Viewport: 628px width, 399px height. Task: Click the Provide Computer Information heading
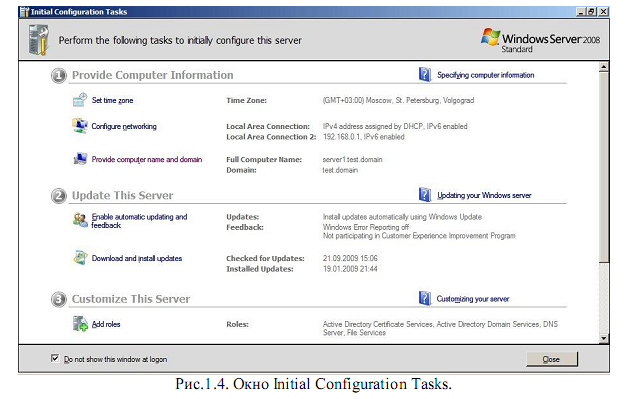pyautogui.click(x=153, y=75)
